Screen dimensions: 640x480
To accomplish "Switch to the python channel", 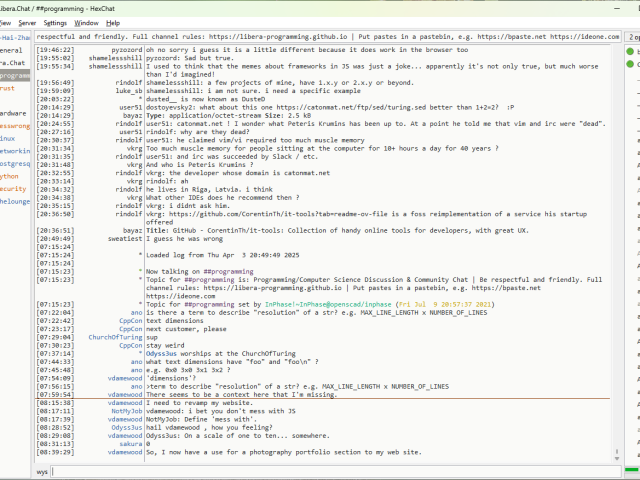I will pos(10,175).
